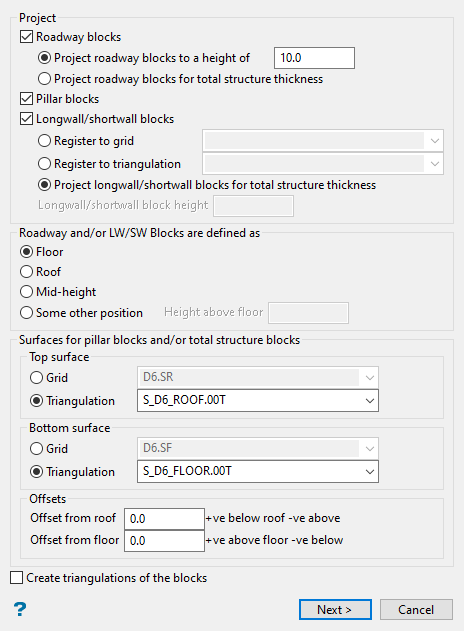Uncheck the Roadway blocks checkbox
The height and width of the screenshot is (631, 464).
point(26,37)
